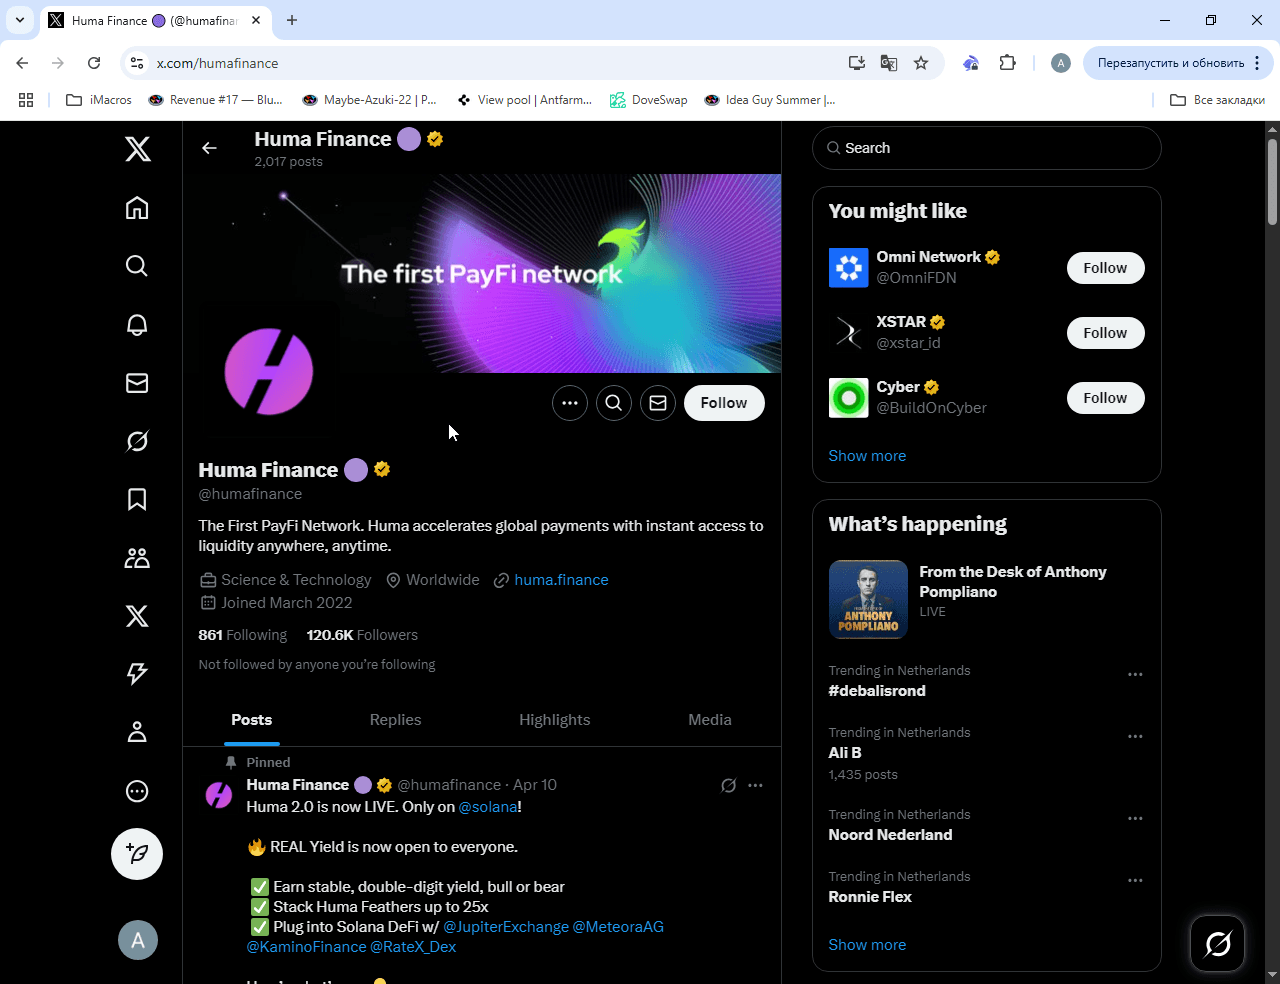Image resolution: width=1280 pixels, height=984 pixels.
Task: Open Chrome extensions puzzle icon
Action: 1007,63
